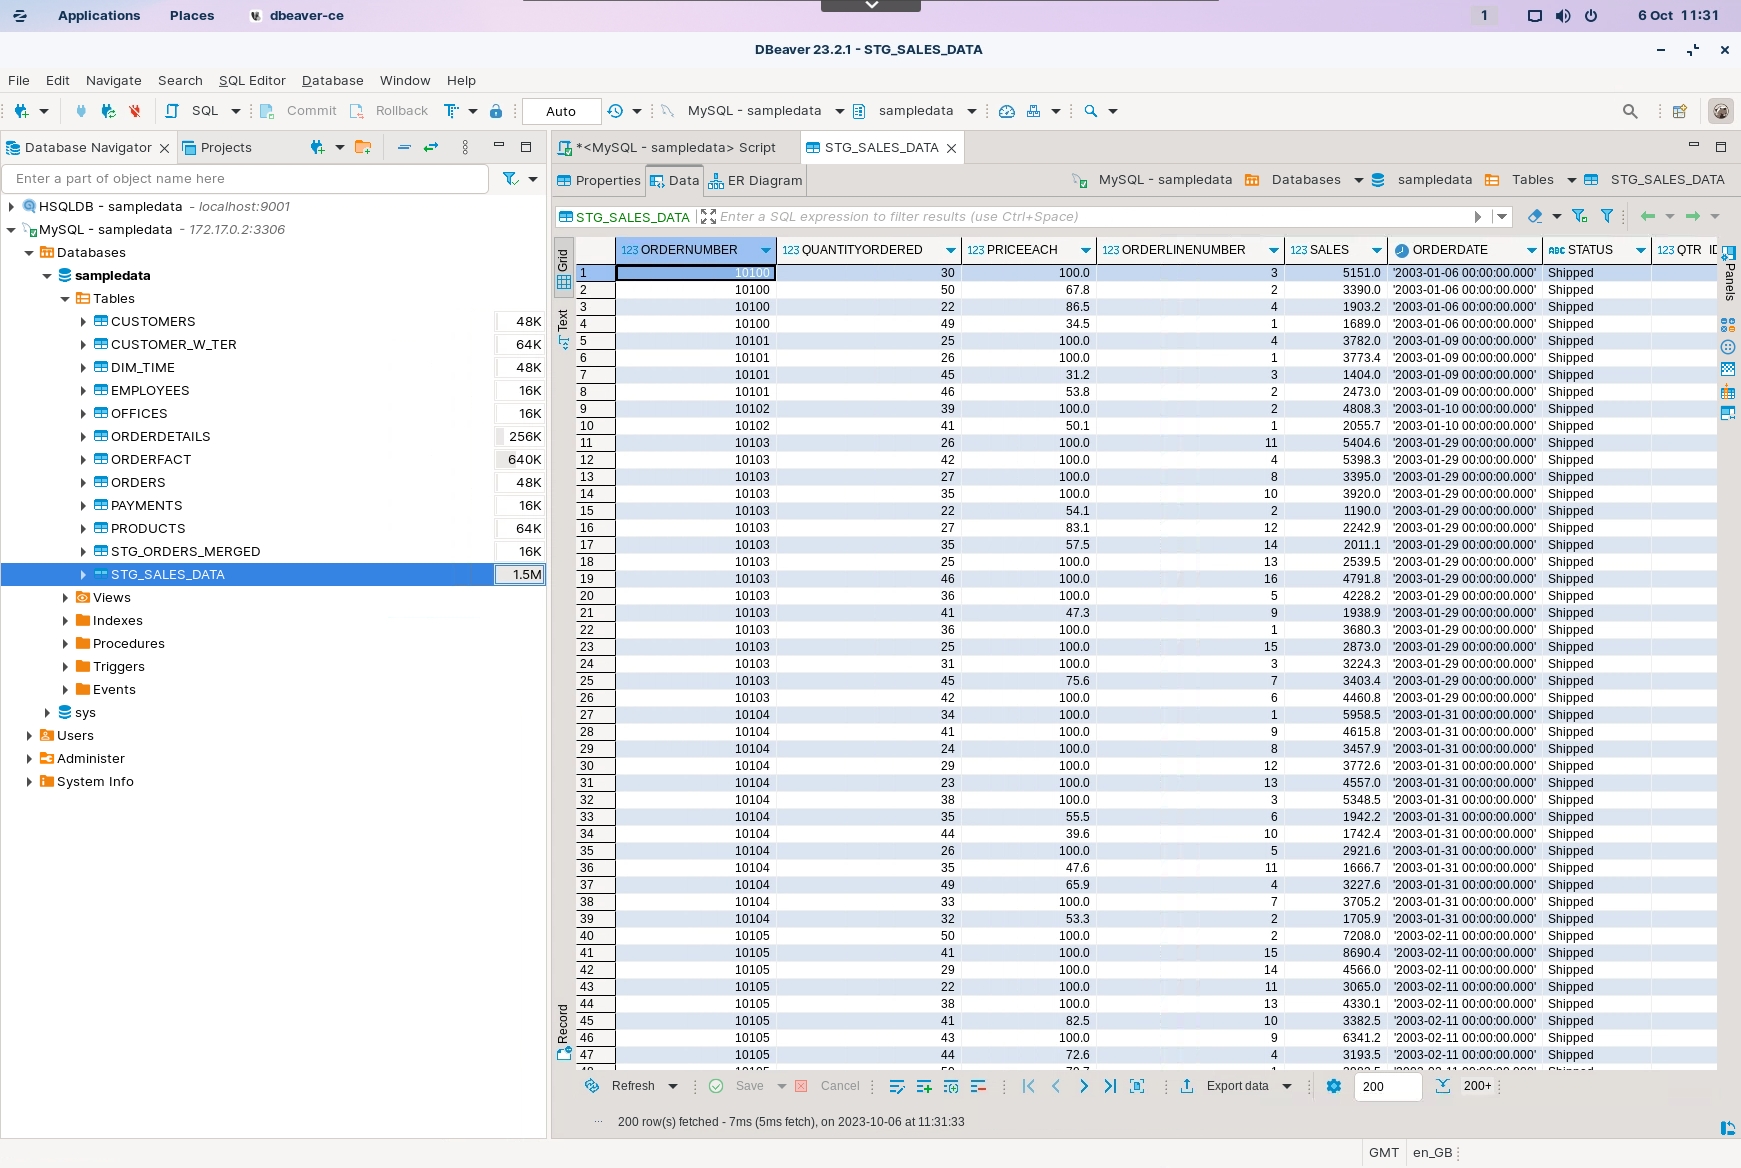
Task: Switch result view to Text mode
Action: coord(563,329)
